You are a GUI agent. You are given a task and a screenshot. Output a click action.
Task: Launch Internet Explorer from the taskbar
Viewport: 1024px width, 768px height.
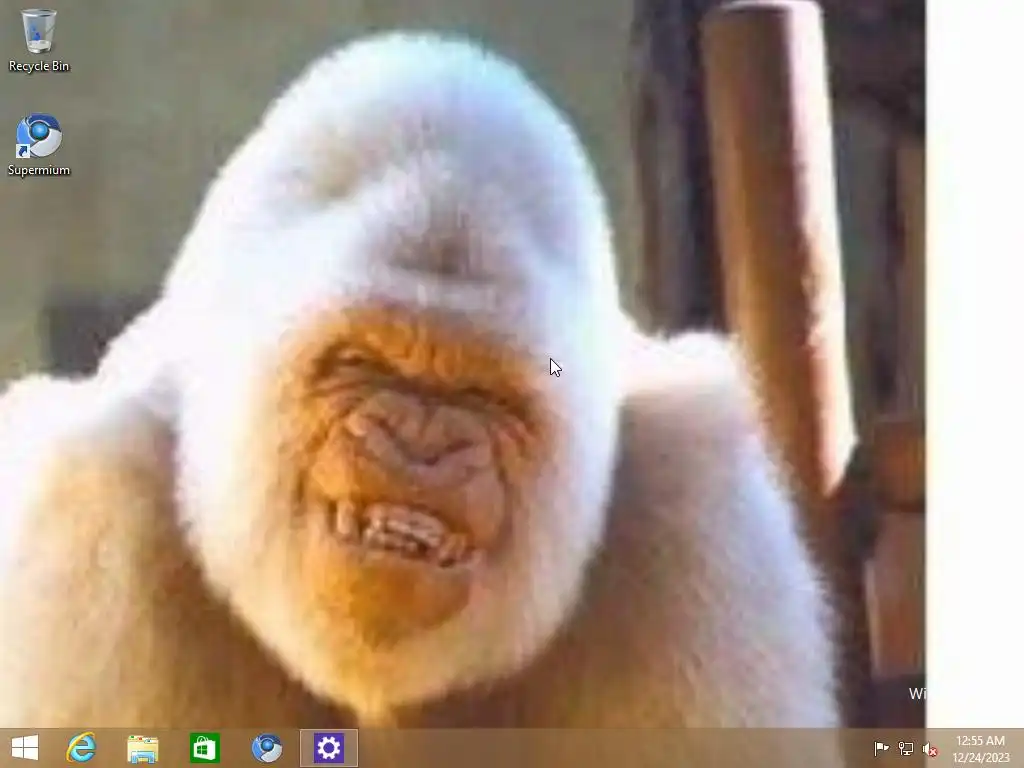(82, 748)
